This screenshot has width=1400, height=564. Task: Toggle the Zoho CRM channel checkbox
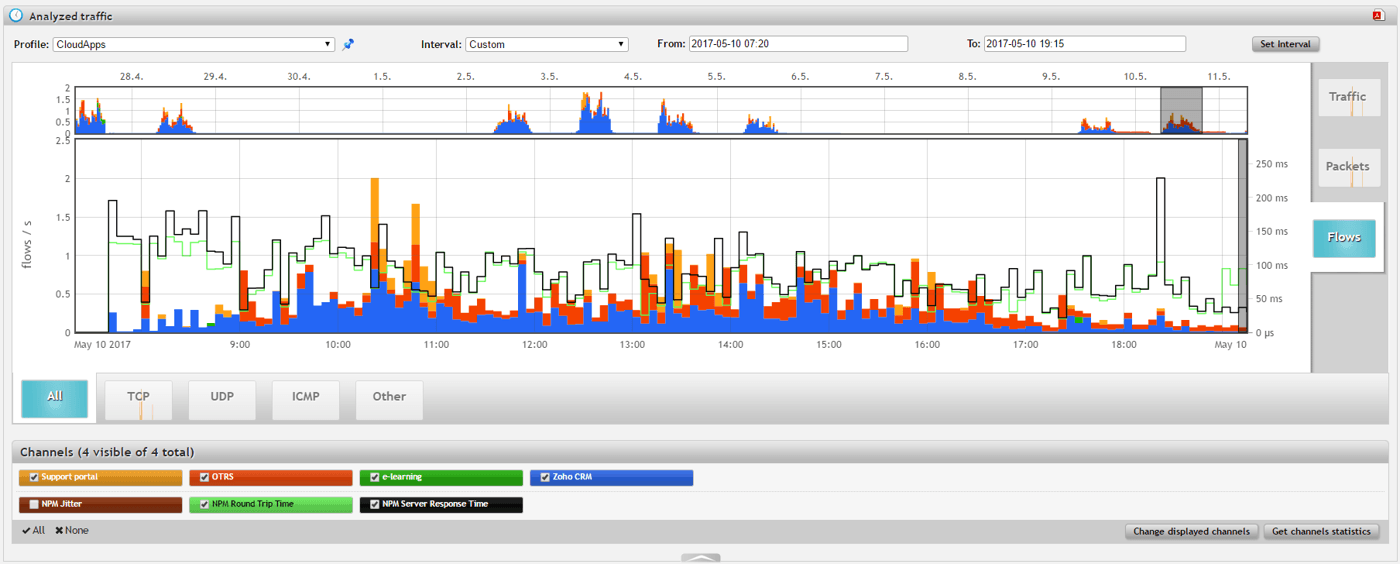(545, 478)
